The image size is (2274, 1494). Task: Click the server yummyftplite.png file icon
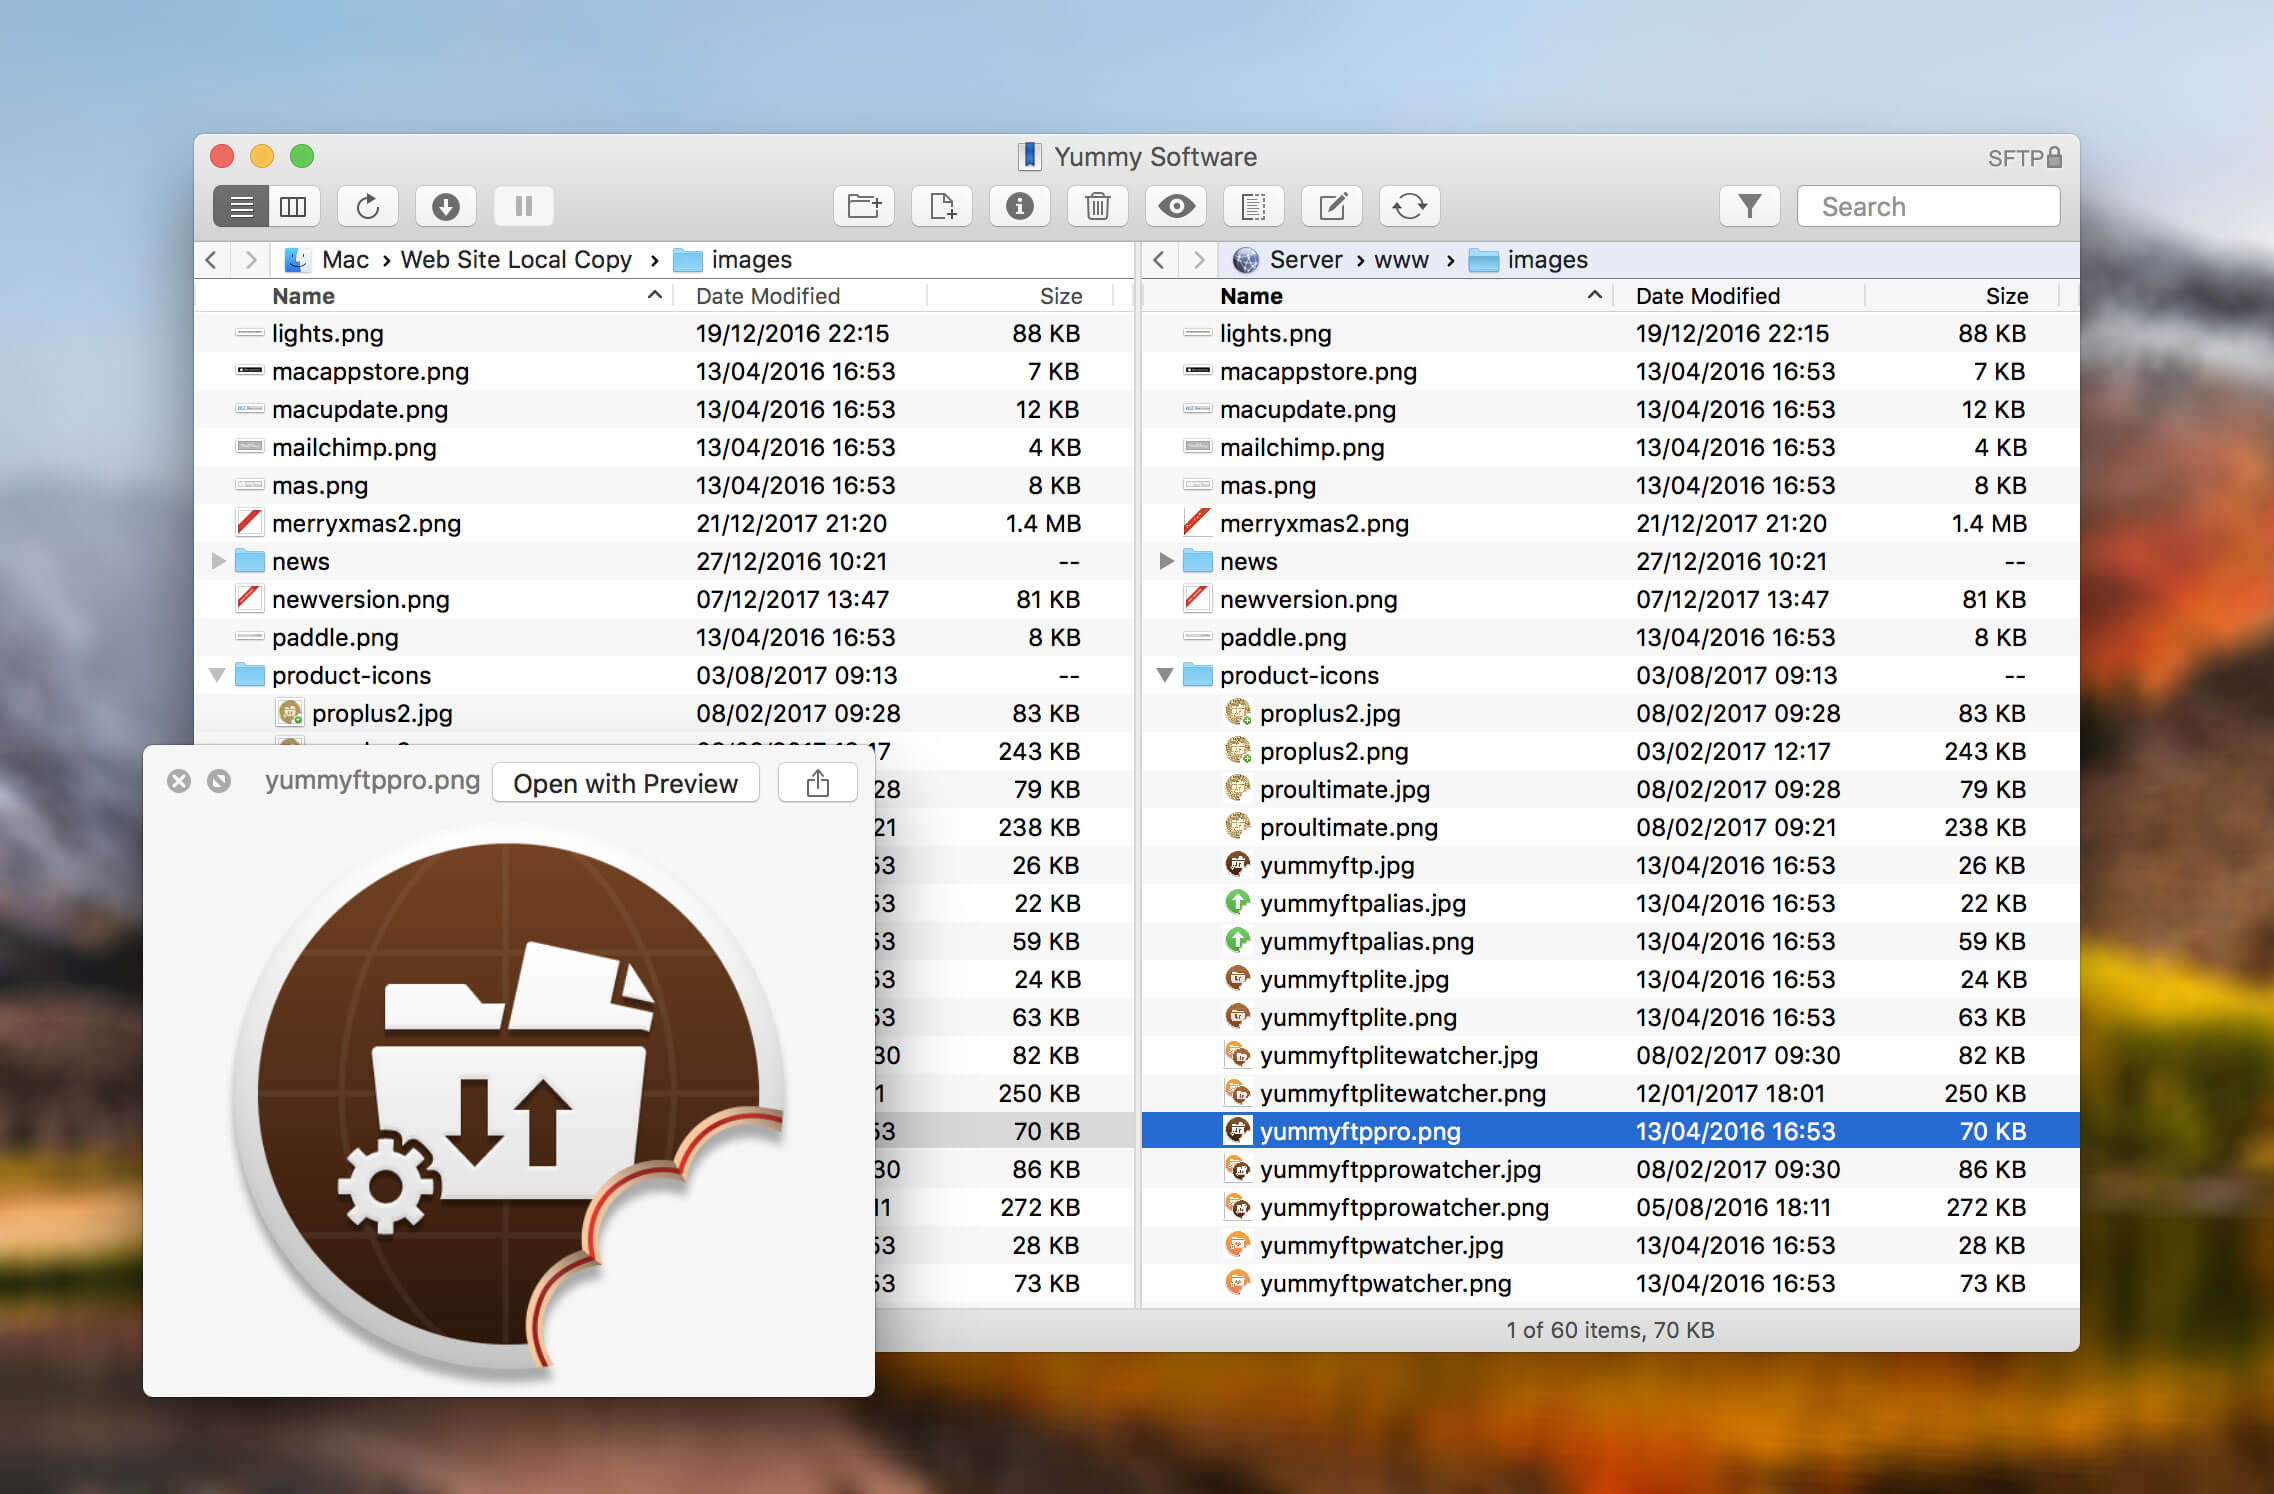[x=1238, y=1016]
